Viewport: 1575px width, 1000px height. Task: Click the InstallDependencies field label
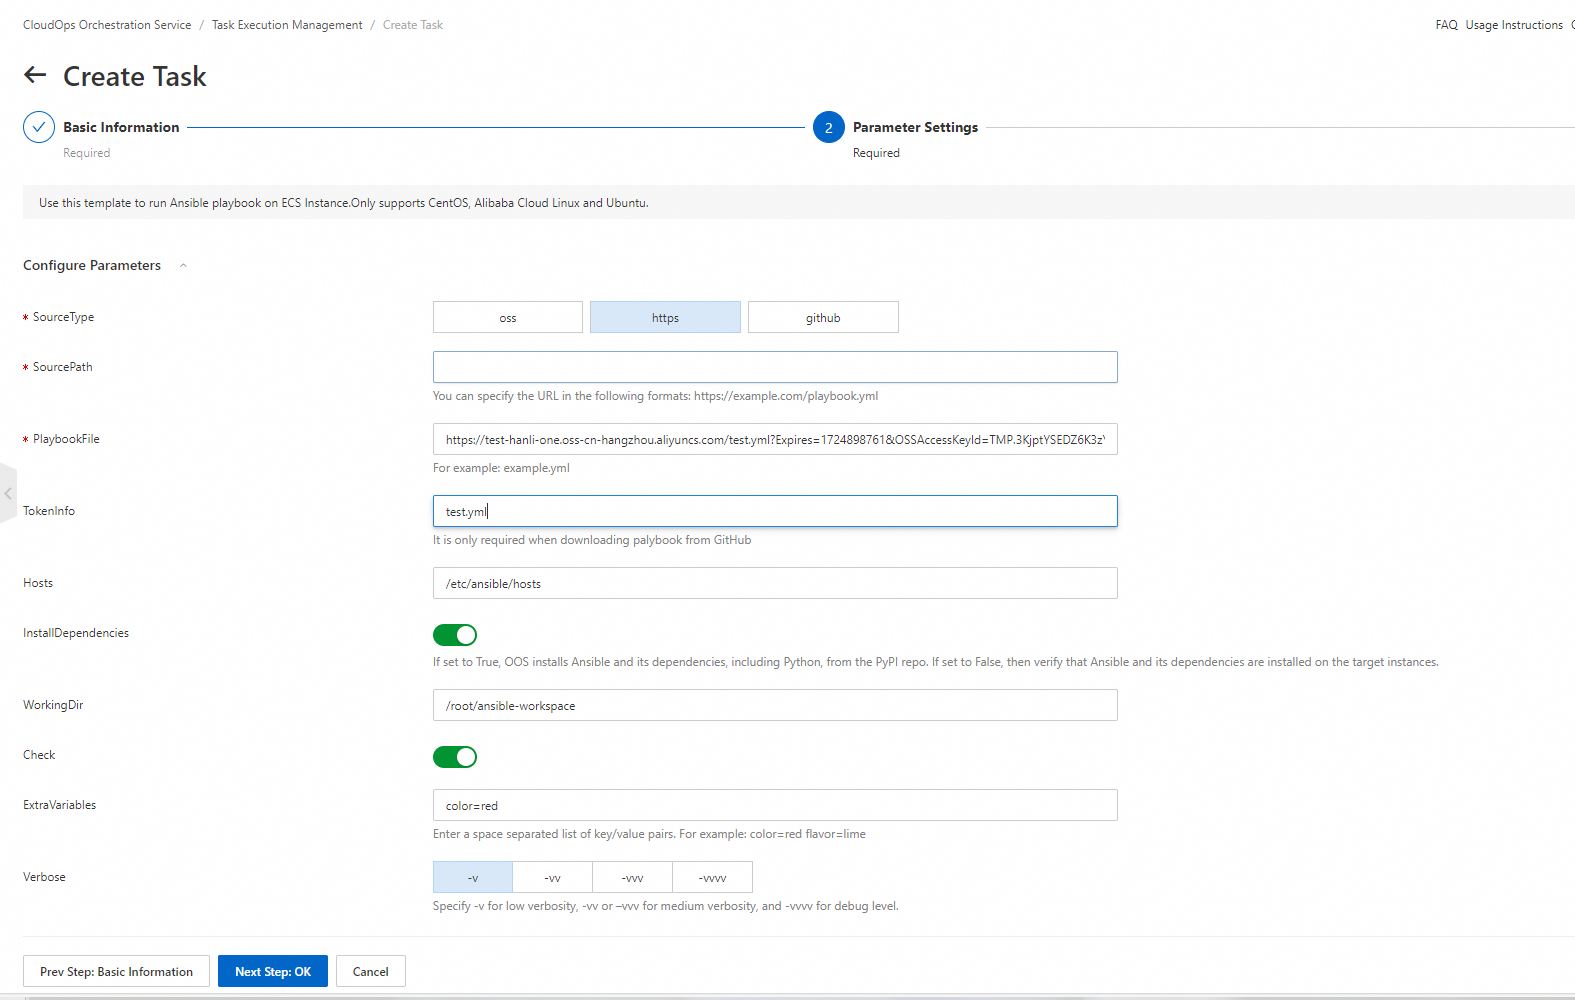coord(76,633)
